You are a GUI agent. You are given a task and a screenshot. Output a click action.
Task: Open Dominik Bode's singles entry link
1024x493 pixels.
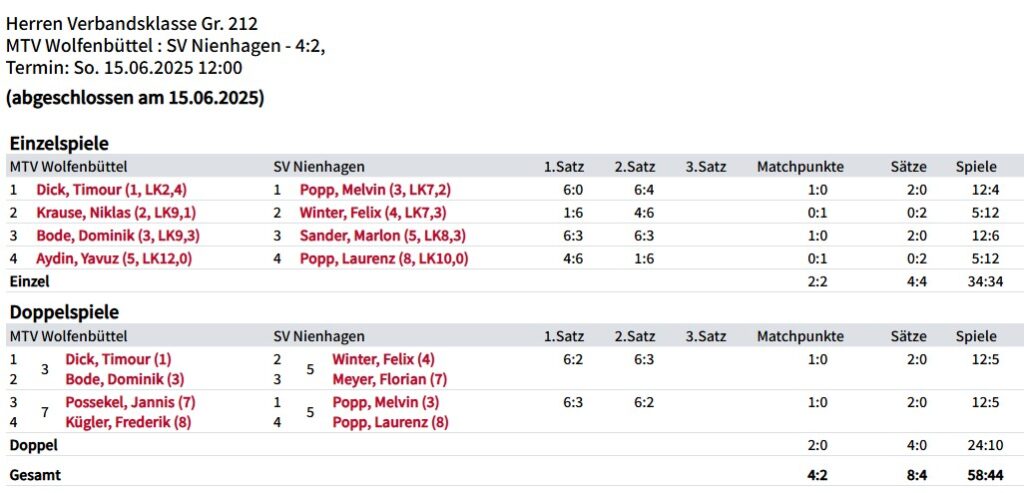pyautogui.click(x=117, y=235)
